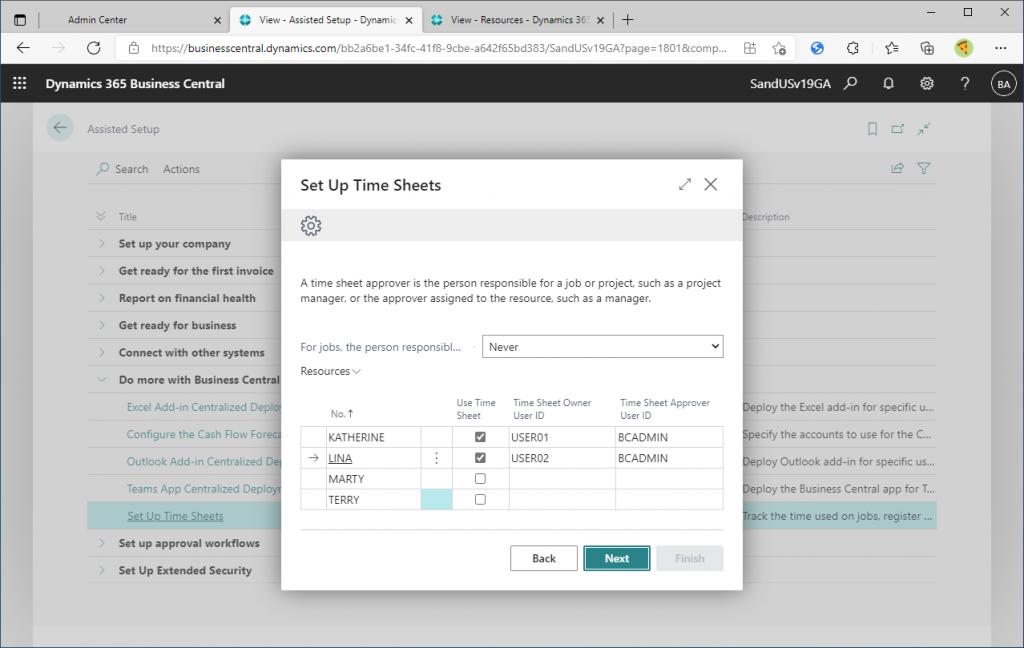This screenshot has height=648, width=1024.
Task: Open the app launcher waffle icon
Action: tap(20, 84)
